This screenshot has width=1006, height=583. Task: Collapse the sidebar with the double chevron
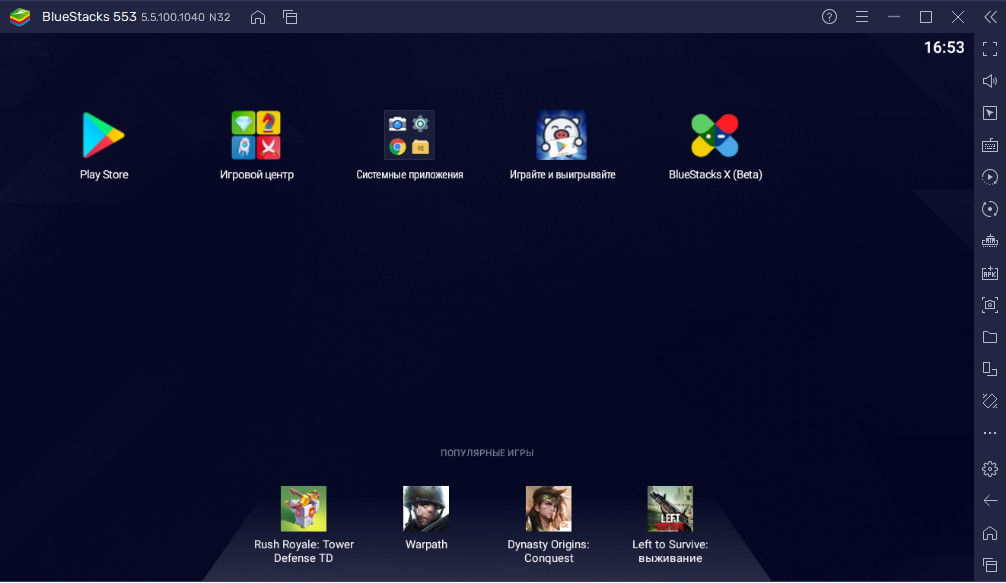[x=991, y=17]
